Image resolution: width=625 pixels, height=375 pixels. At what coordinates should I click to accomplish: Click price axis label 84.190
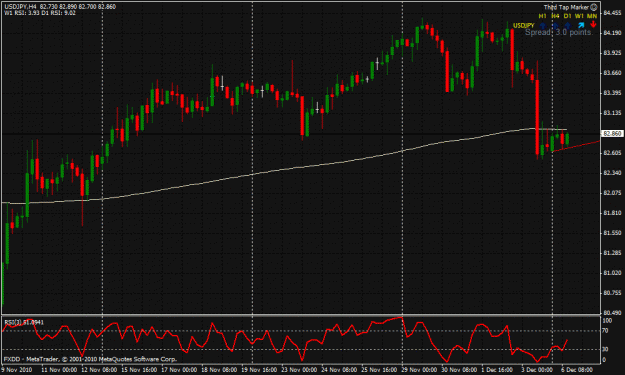coord(612,33)
